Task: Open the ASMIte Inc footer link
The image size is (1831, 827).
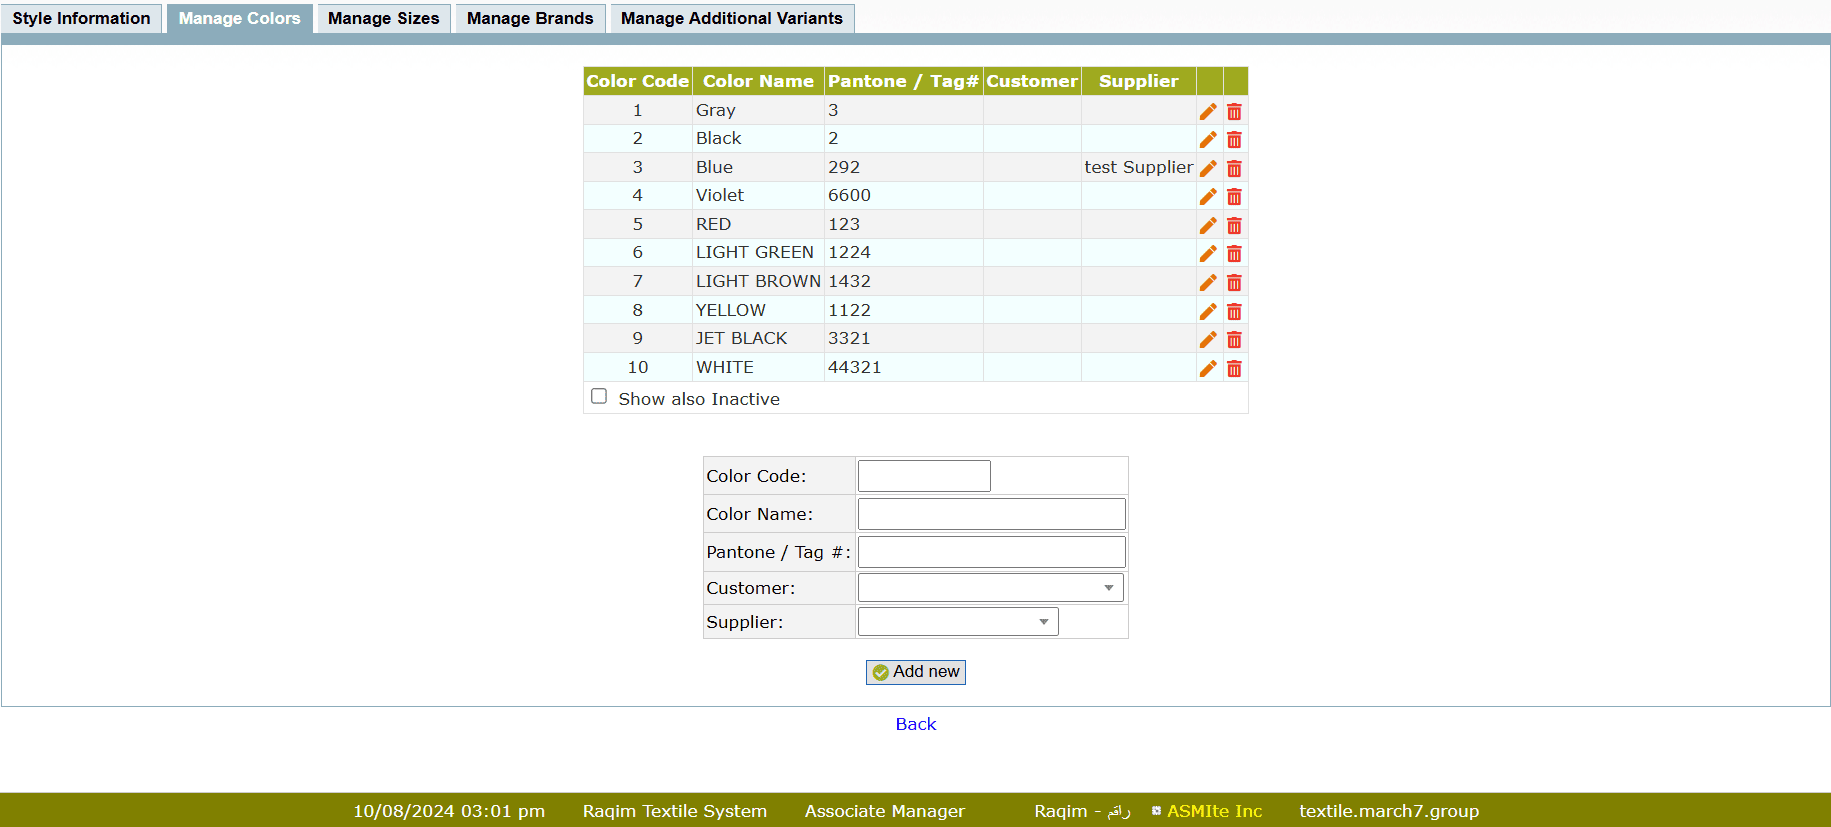Action: (1214, 811)
